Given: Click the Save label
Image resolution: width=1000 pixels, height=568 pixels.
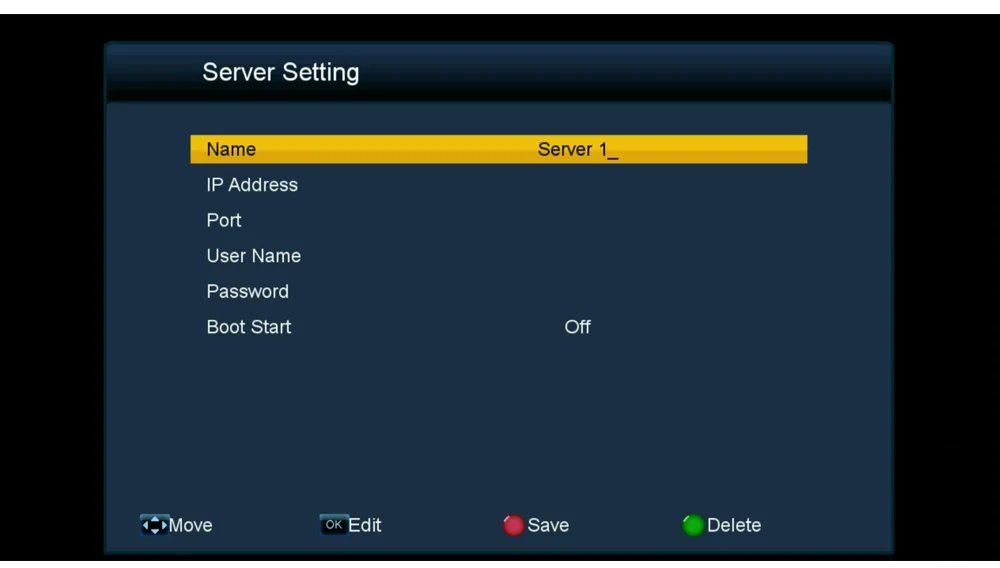Looking at the screenshot, I should click(x=548, y=525).
